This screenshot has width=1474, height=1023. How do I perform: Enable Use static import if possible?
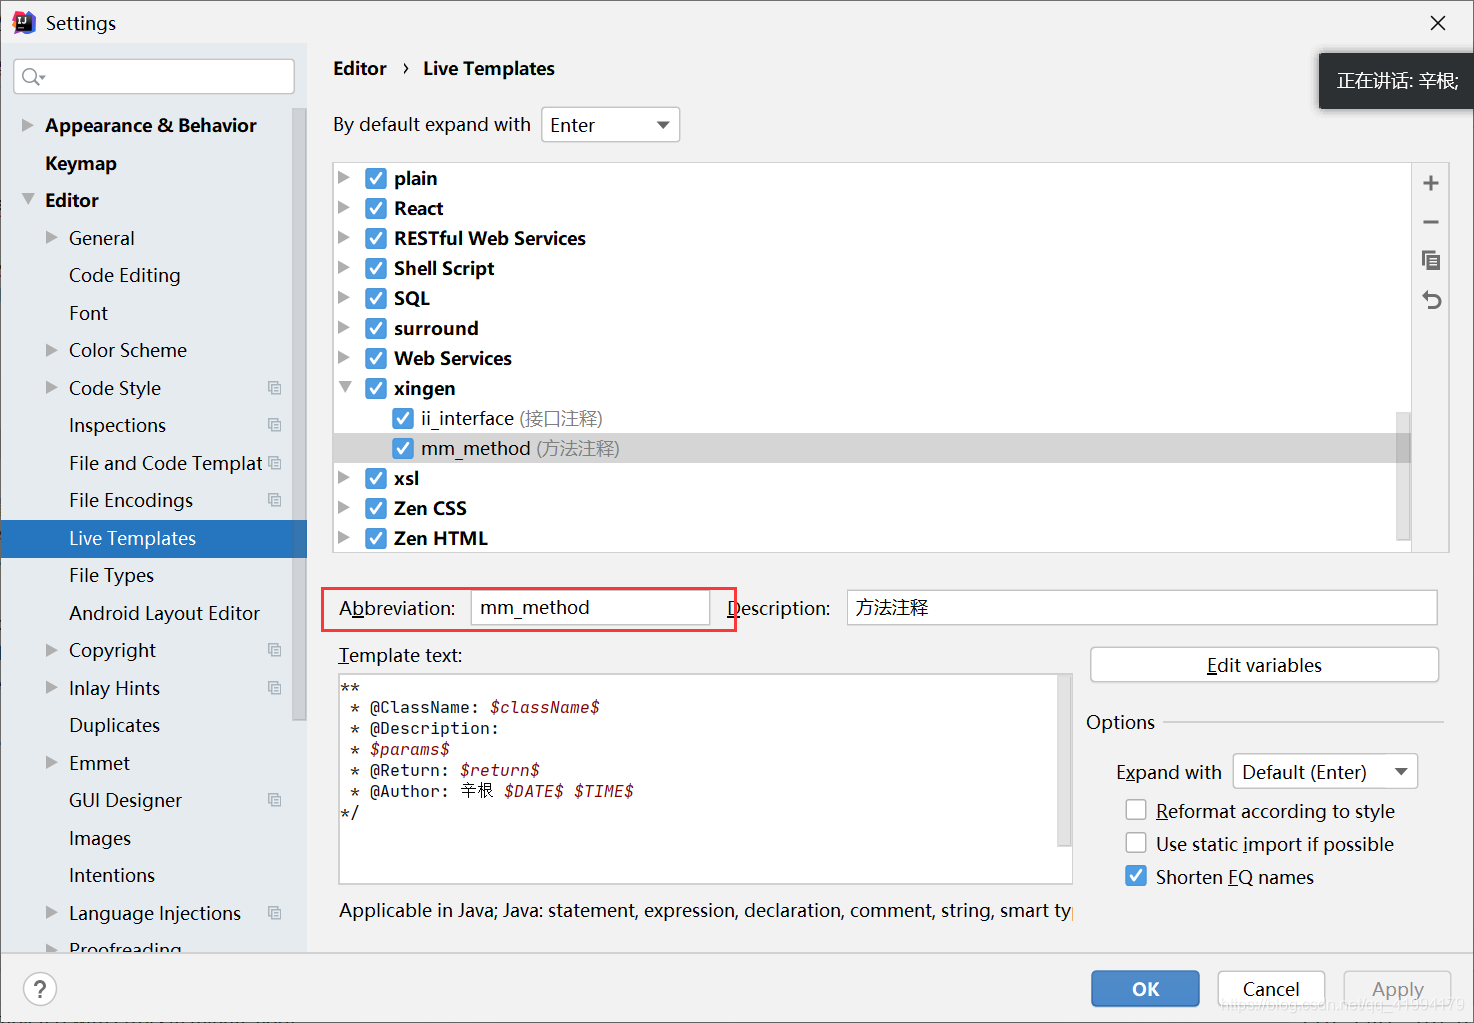[1136, 843]
